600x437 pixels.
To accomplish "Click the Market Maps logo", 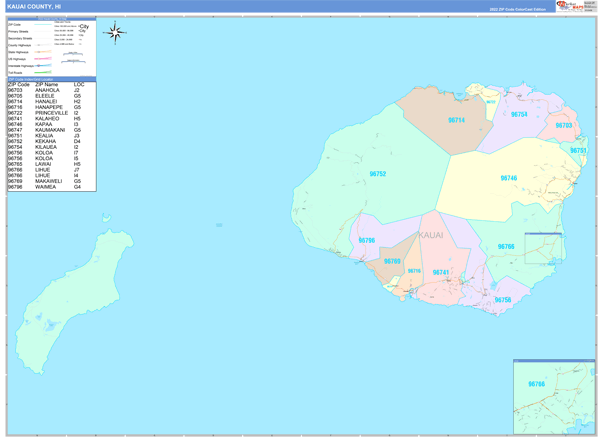I will pos(571,6).
